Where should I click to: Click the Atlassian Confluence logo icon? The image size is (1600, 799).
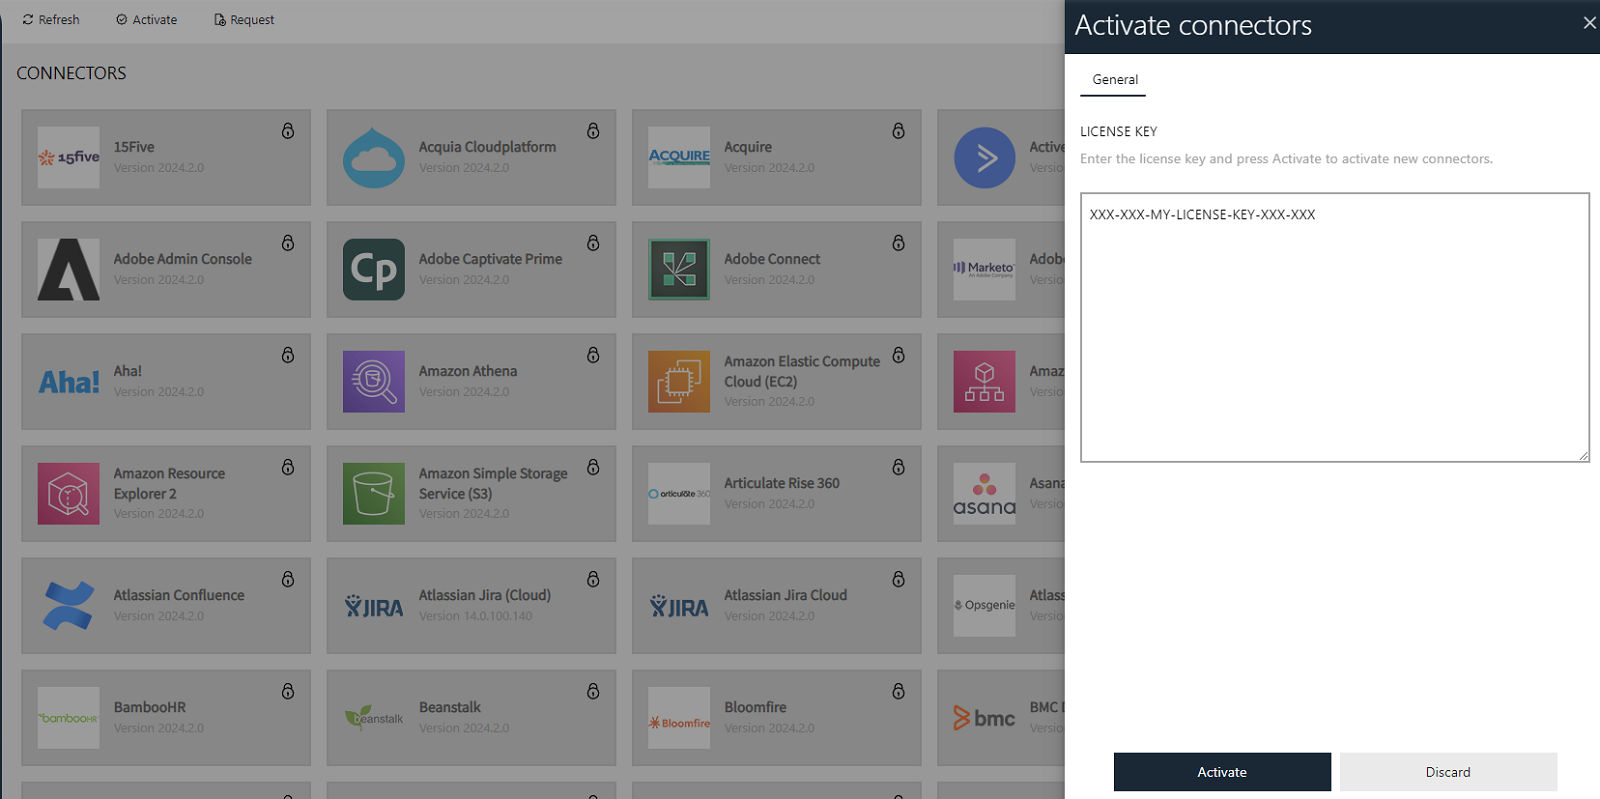point(68,605)
